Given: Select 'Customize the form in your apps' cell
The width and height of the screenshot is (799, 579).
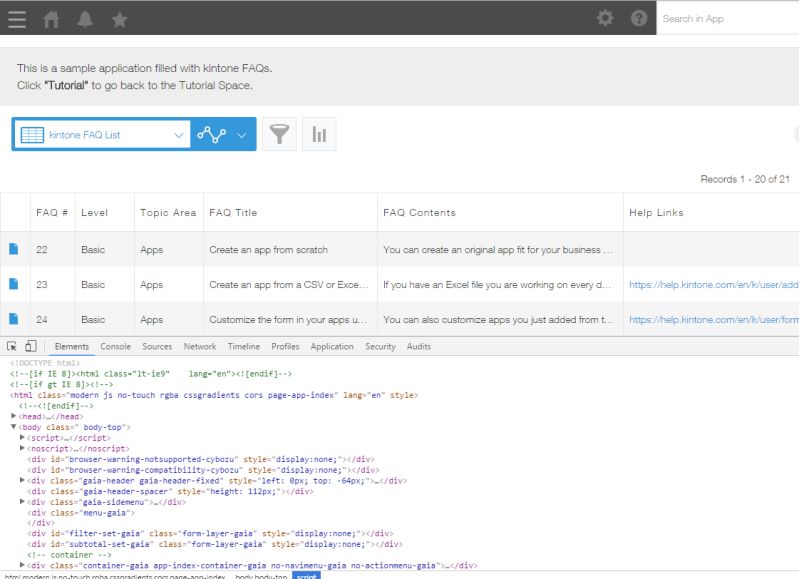Looking at the screenshot, I should (x=290, y=320).
